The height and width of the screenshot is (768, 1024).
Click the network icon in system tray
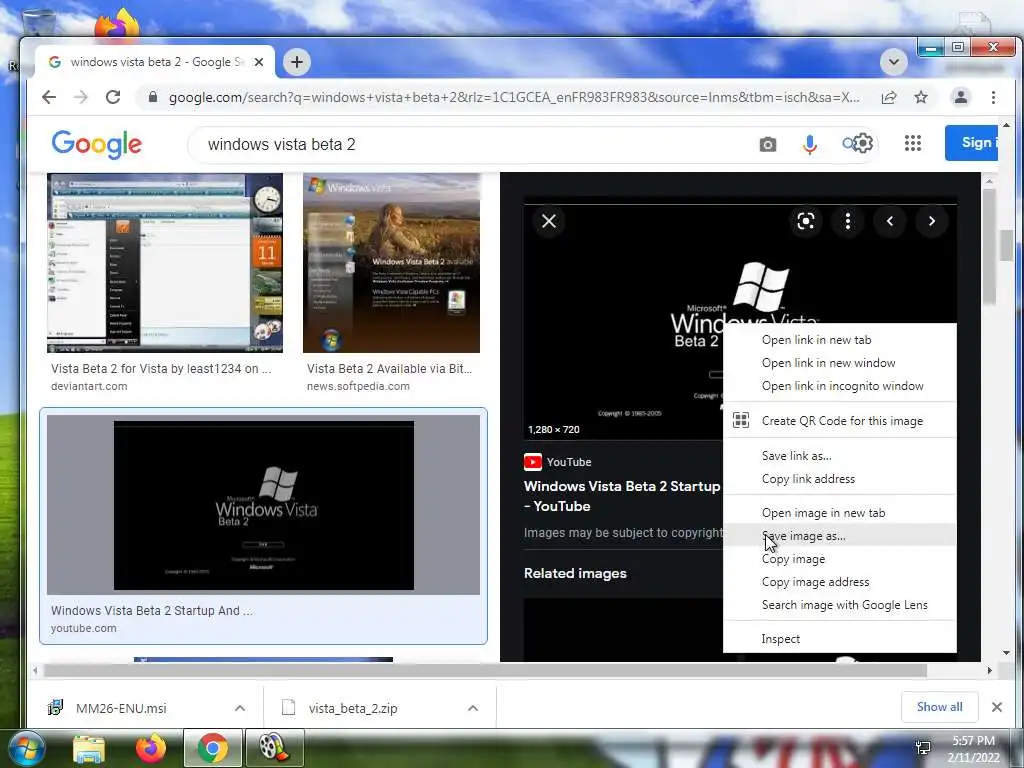[923, 747]
